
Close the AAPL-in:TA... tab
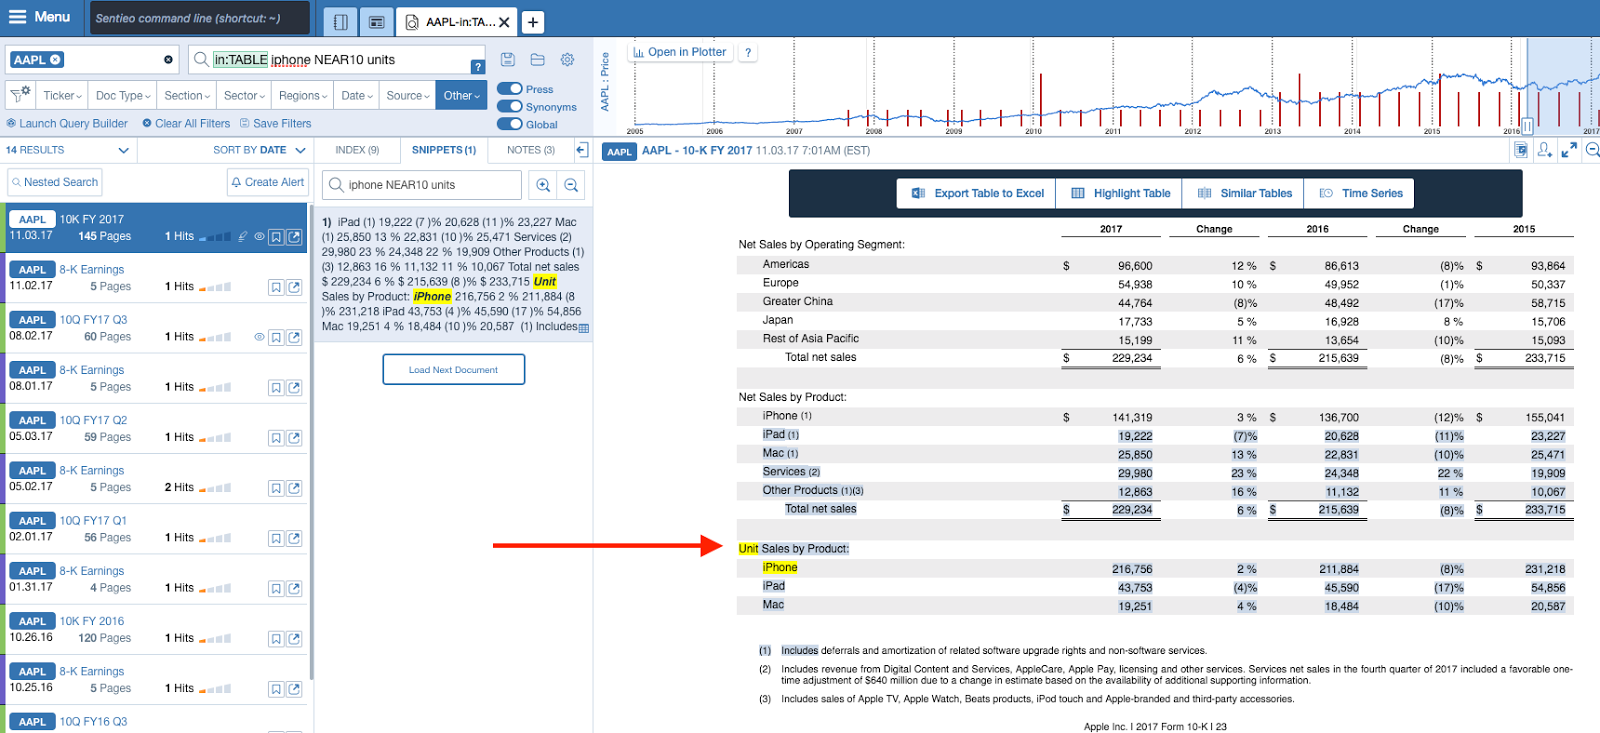504,22
